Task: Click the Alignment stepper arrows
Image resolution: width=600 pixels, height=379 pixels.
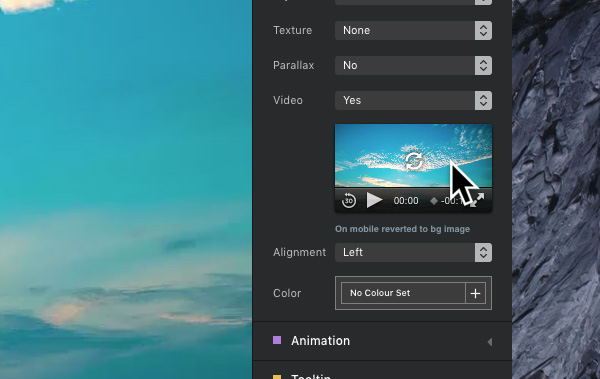Action: coord(483,252)
